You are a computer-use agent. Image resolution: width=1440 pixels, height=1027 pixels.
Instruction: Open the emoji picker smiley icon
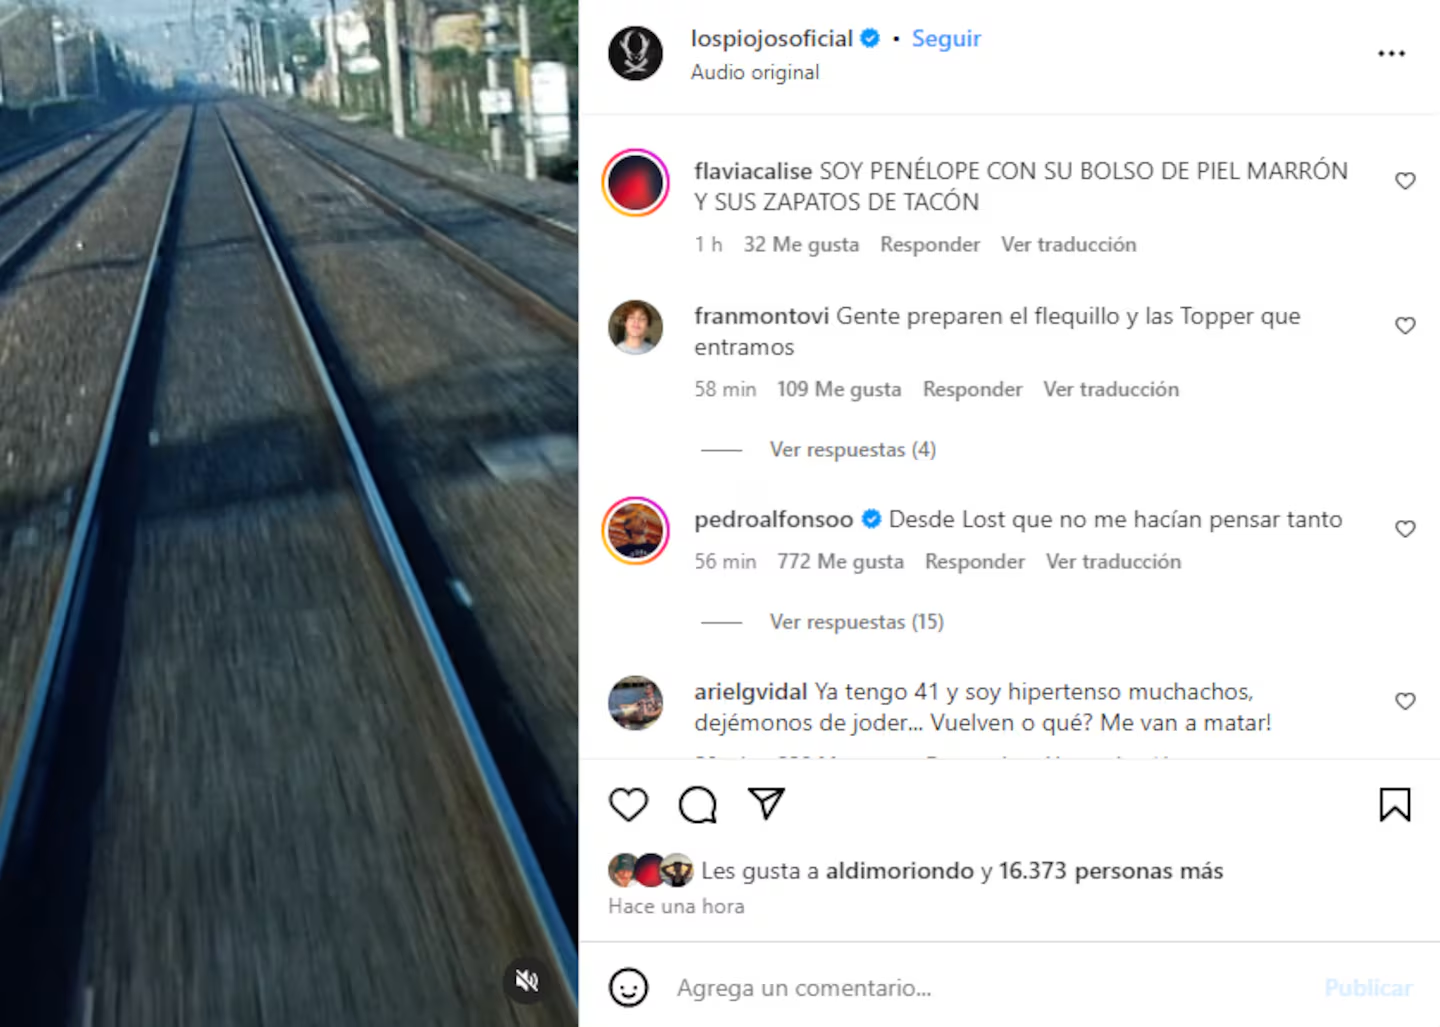pos(628,988)
